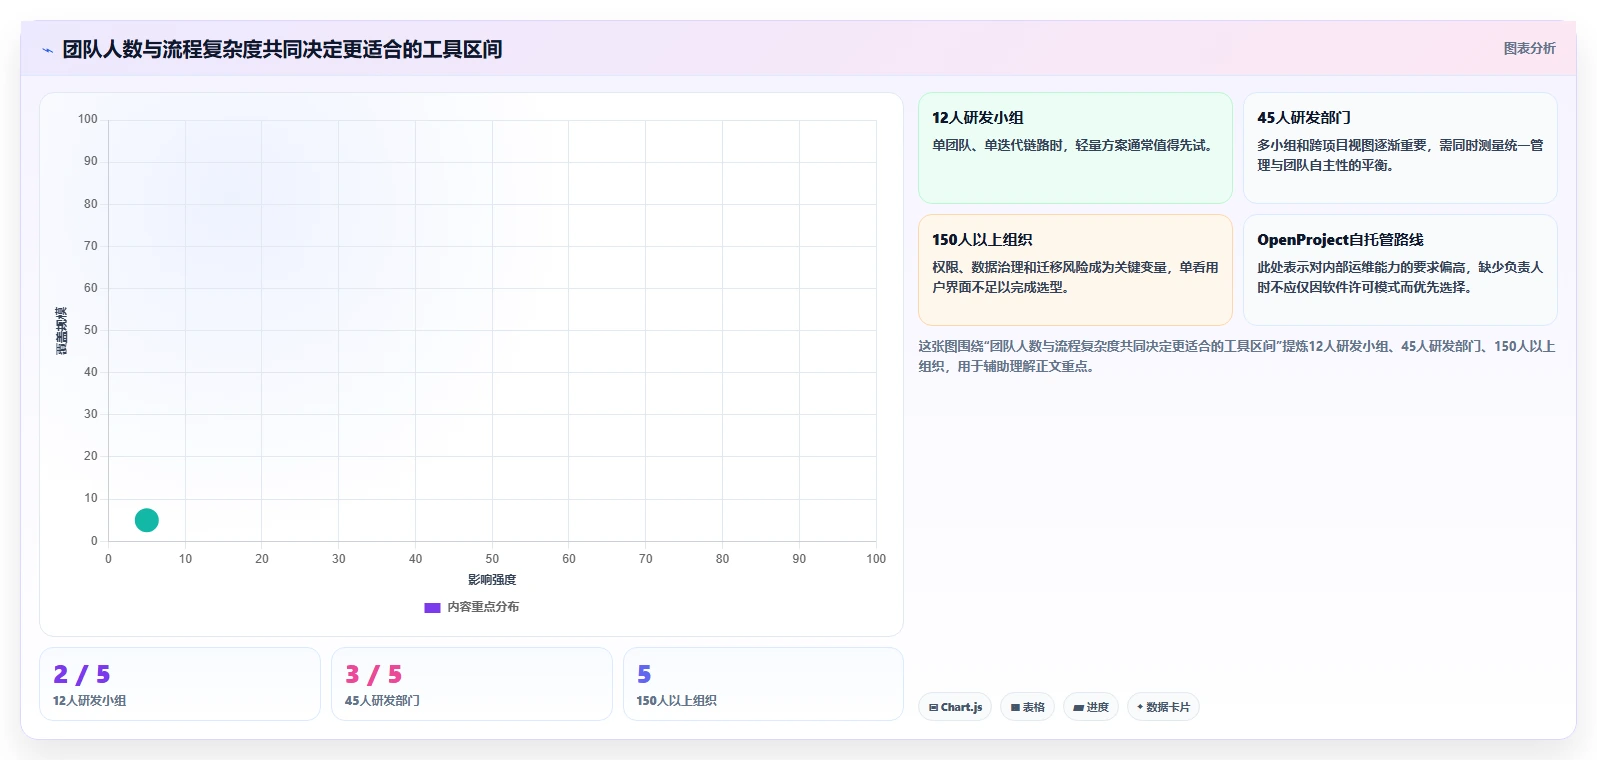Select the 2 / 5 stat card
Image resolution: width=1597 pixels, height=760 pixels.
[180, 684]
